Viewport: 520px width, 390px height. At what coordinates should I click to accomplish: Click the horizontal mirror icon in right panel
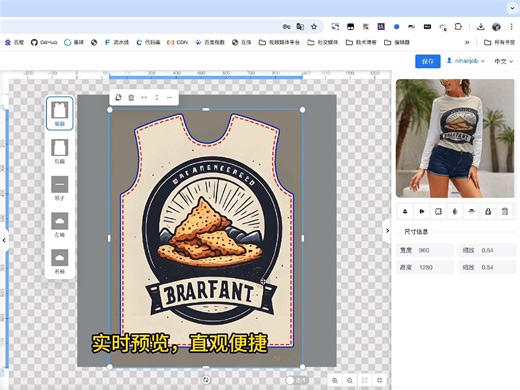[x=455, y=211]
